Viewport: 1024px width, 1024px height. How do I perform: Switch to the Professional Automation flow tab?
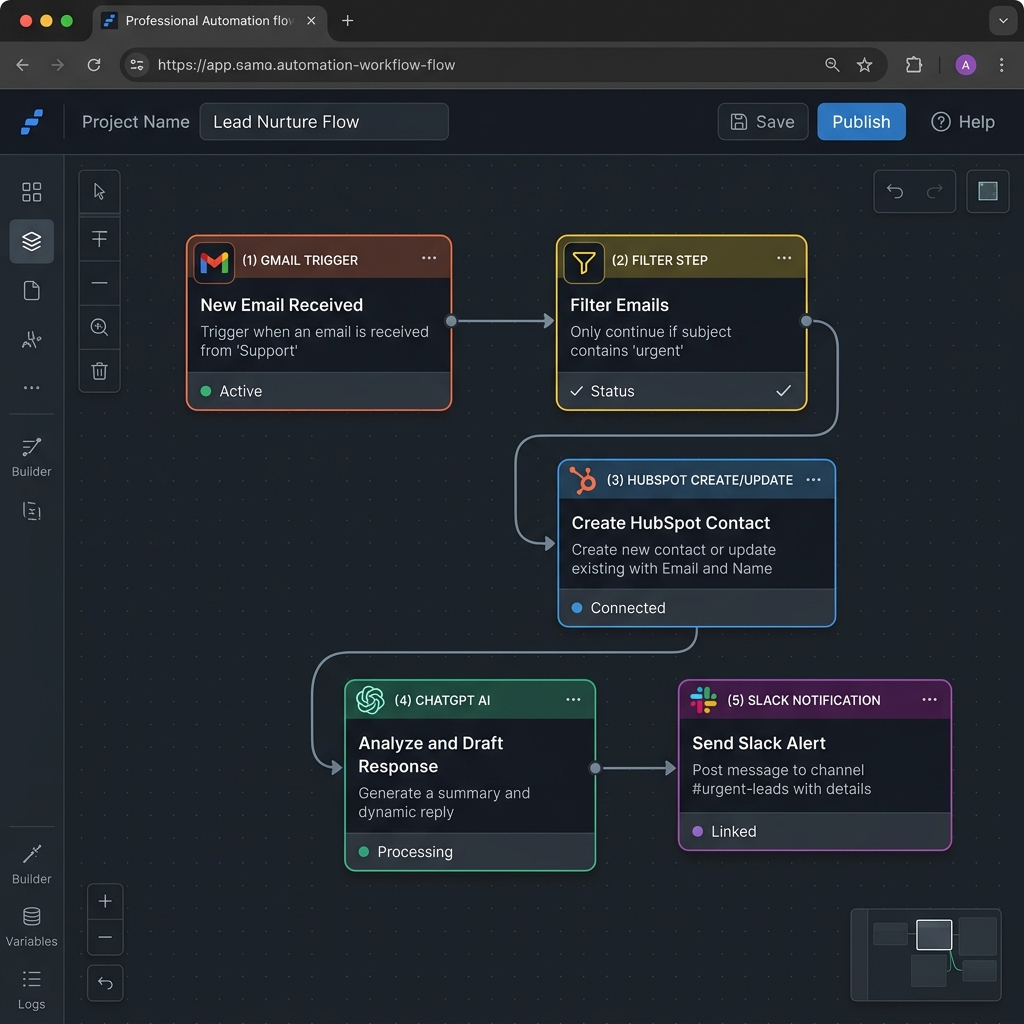[x=209, y=21]
